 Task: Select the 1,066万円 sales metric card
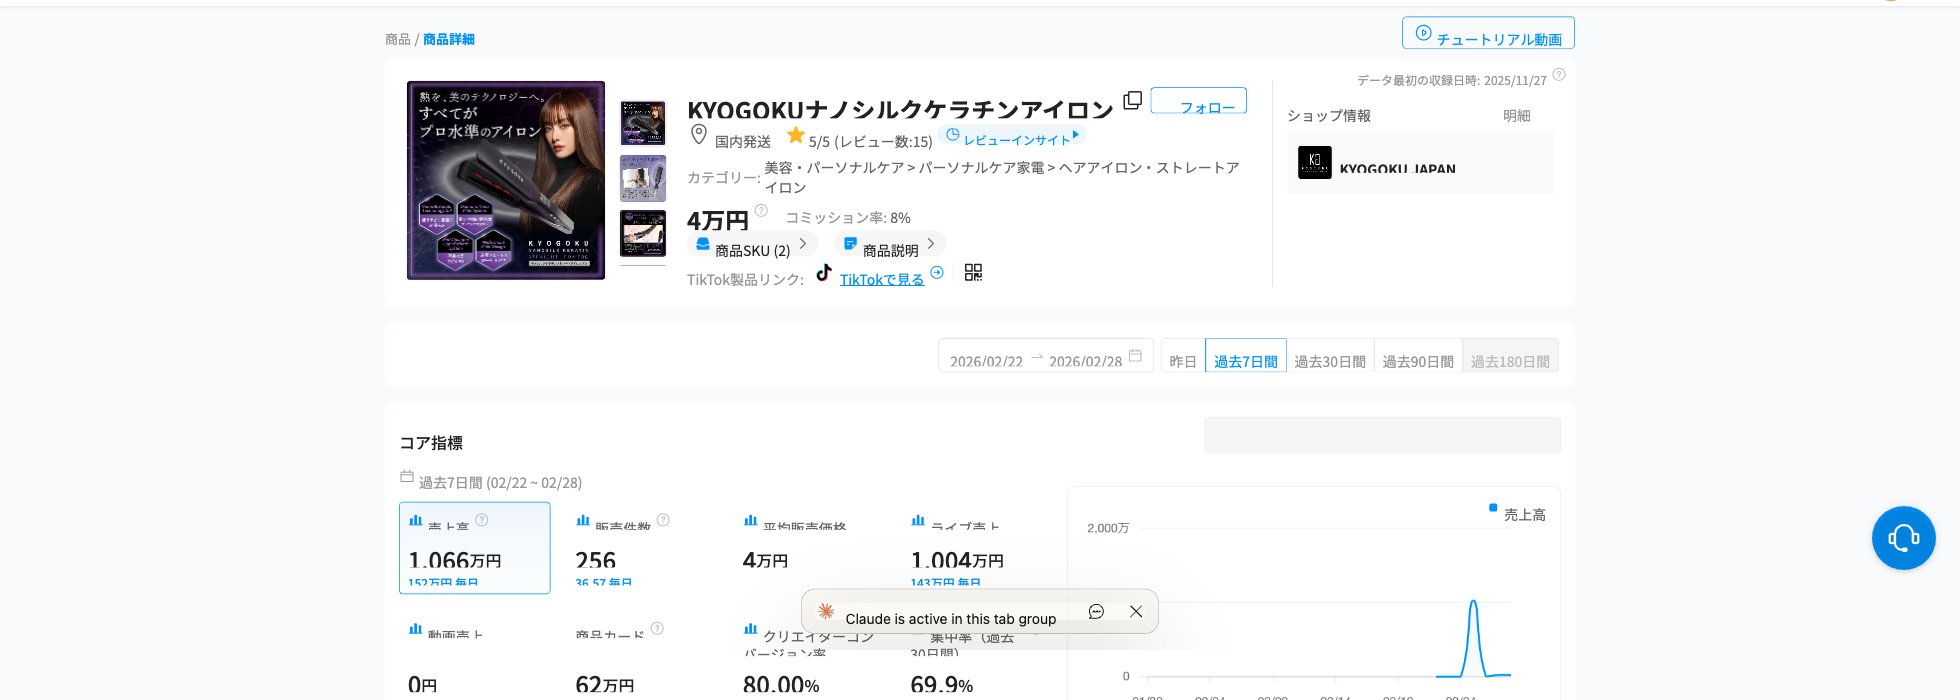point(475,548)
